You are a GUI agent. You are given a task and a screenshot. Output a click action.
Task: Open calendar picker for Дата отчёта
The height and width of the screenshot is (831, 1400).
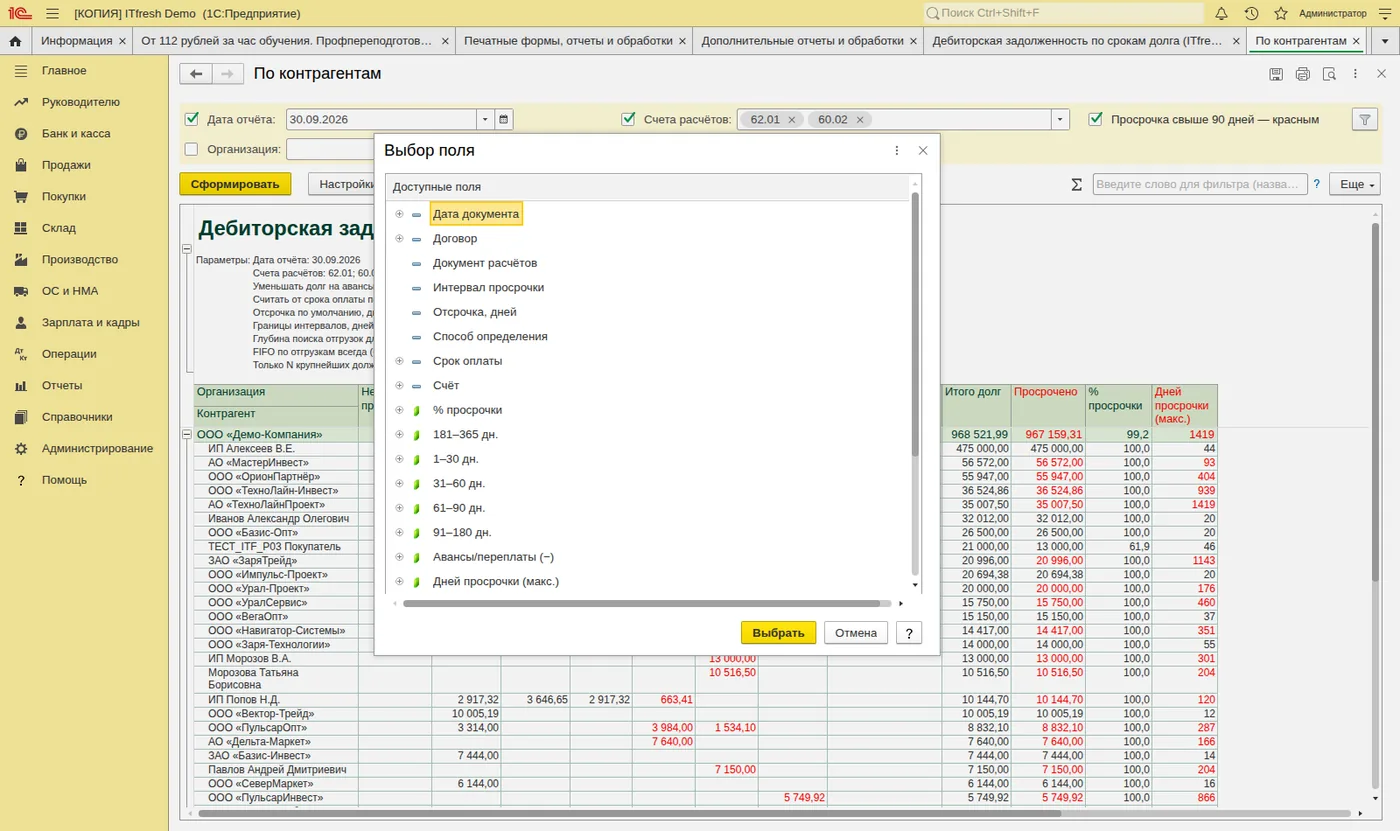click(504, 119)
